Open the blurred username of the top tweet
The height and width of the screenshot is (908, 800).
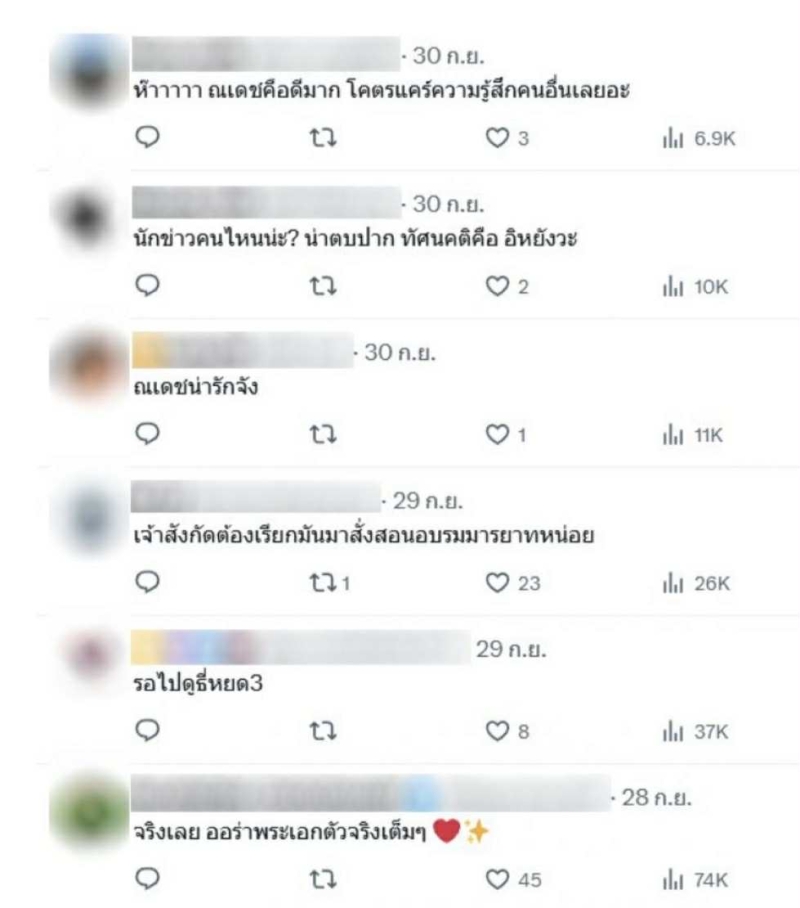click(x=266, y=54)
